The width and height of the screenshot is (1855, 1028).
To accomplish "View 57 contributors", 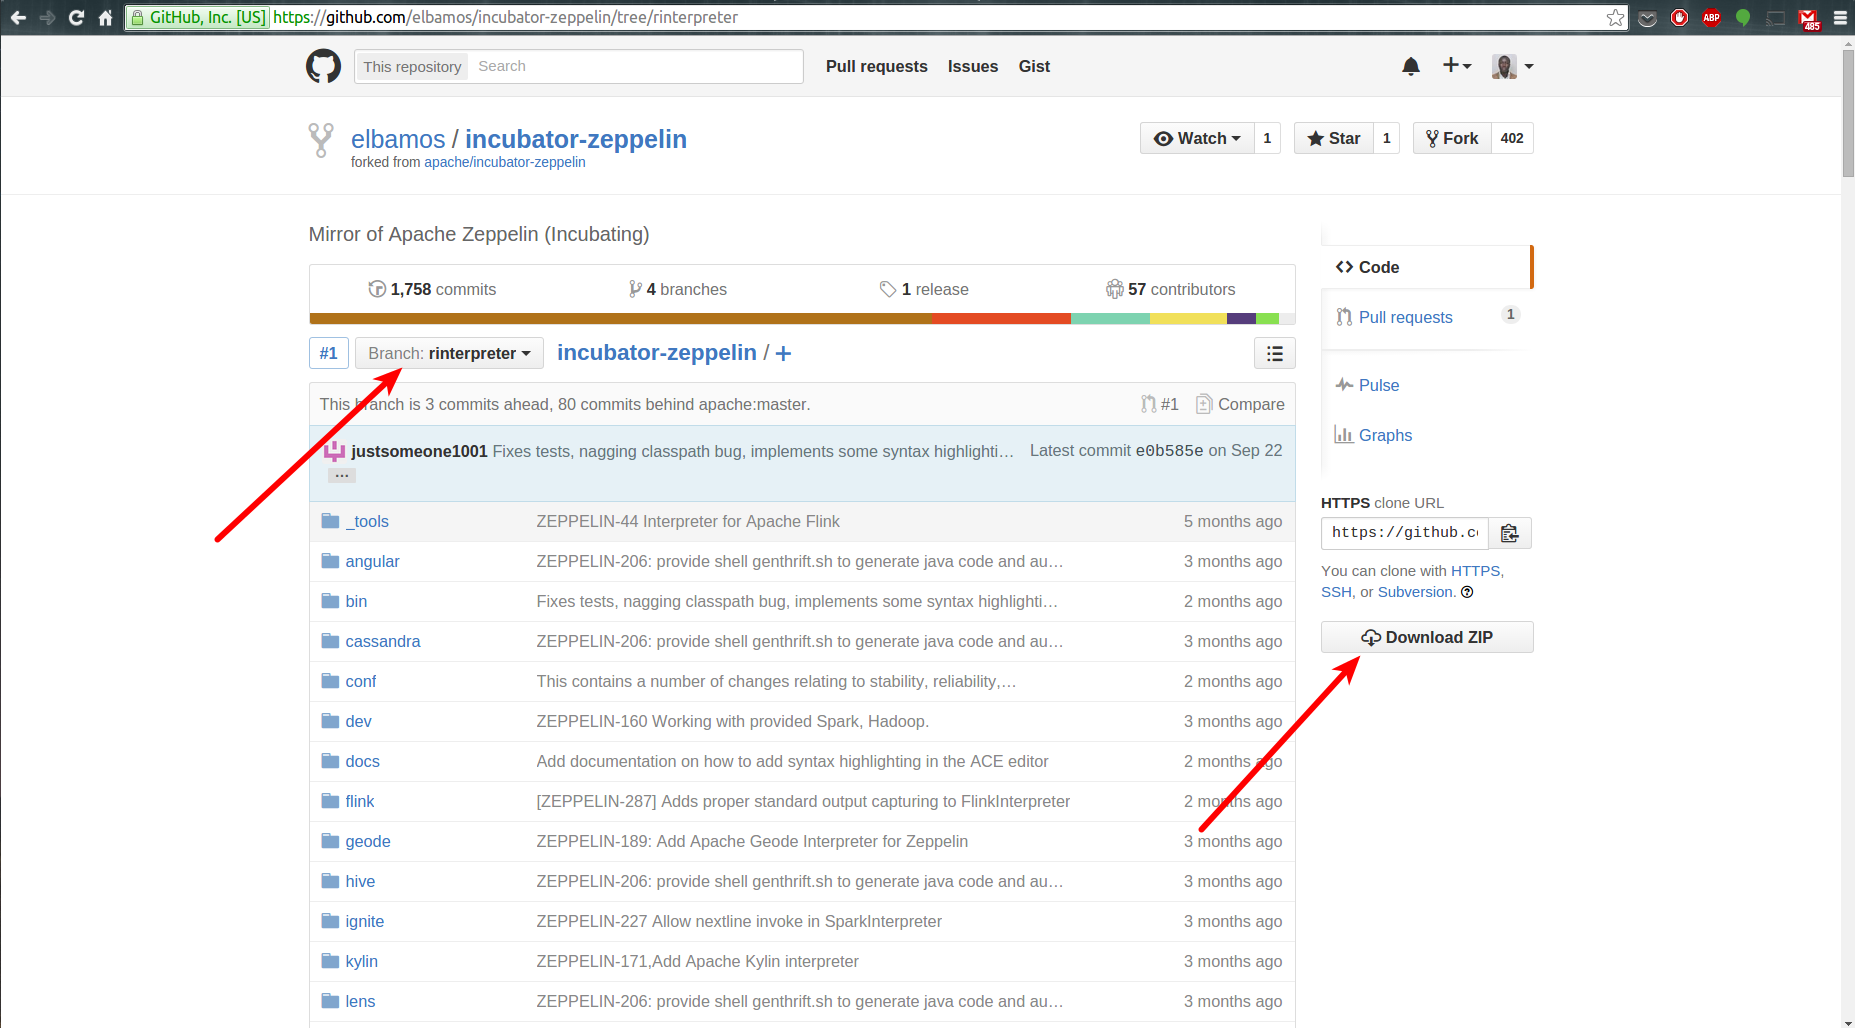I will [1170, 289].
